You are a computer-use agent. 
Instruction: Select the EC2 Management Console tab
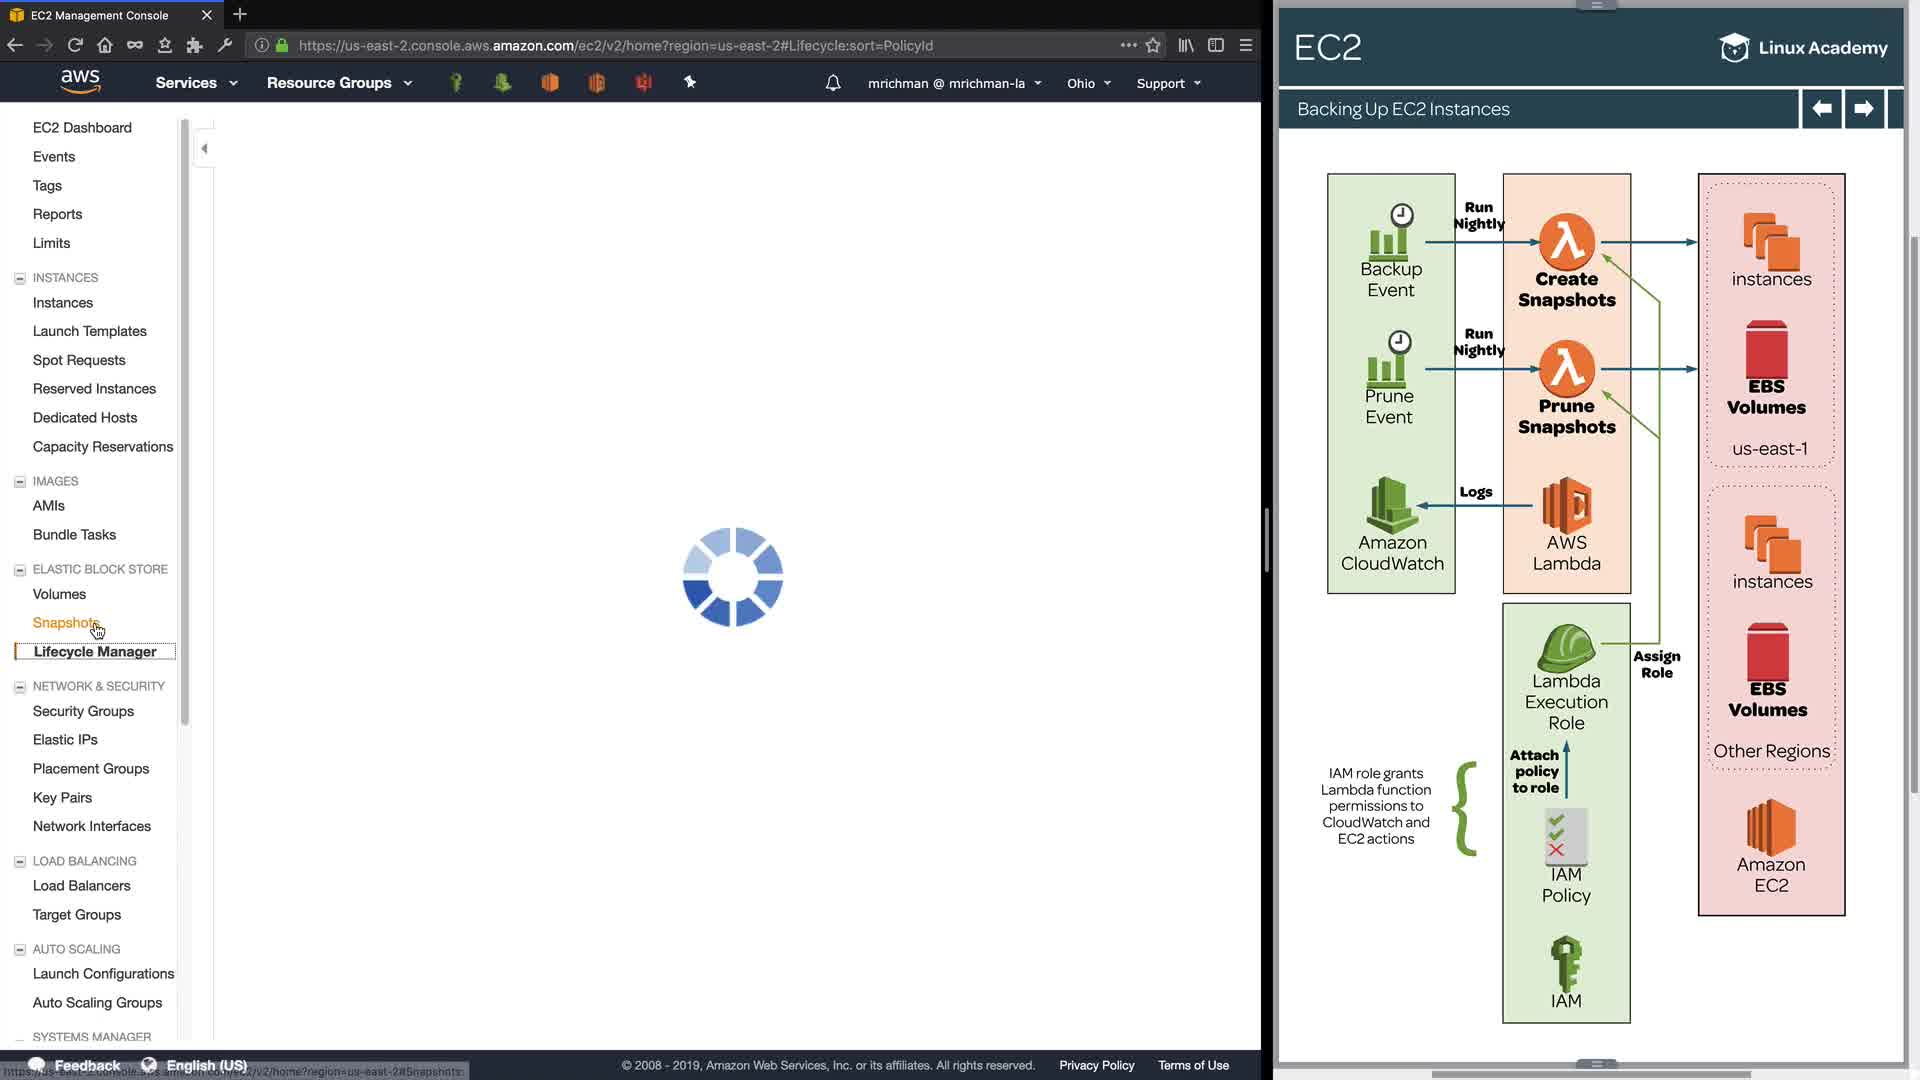tap(100, 15)
